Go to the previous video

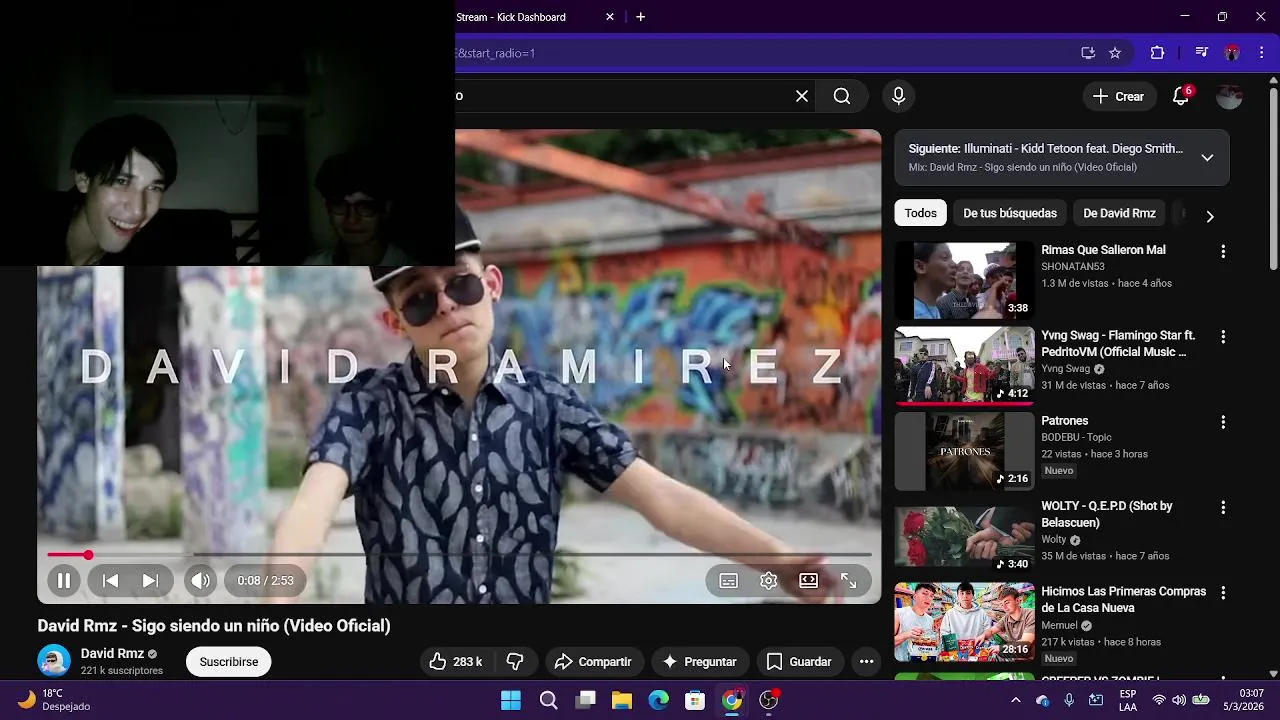coord(110,580)
